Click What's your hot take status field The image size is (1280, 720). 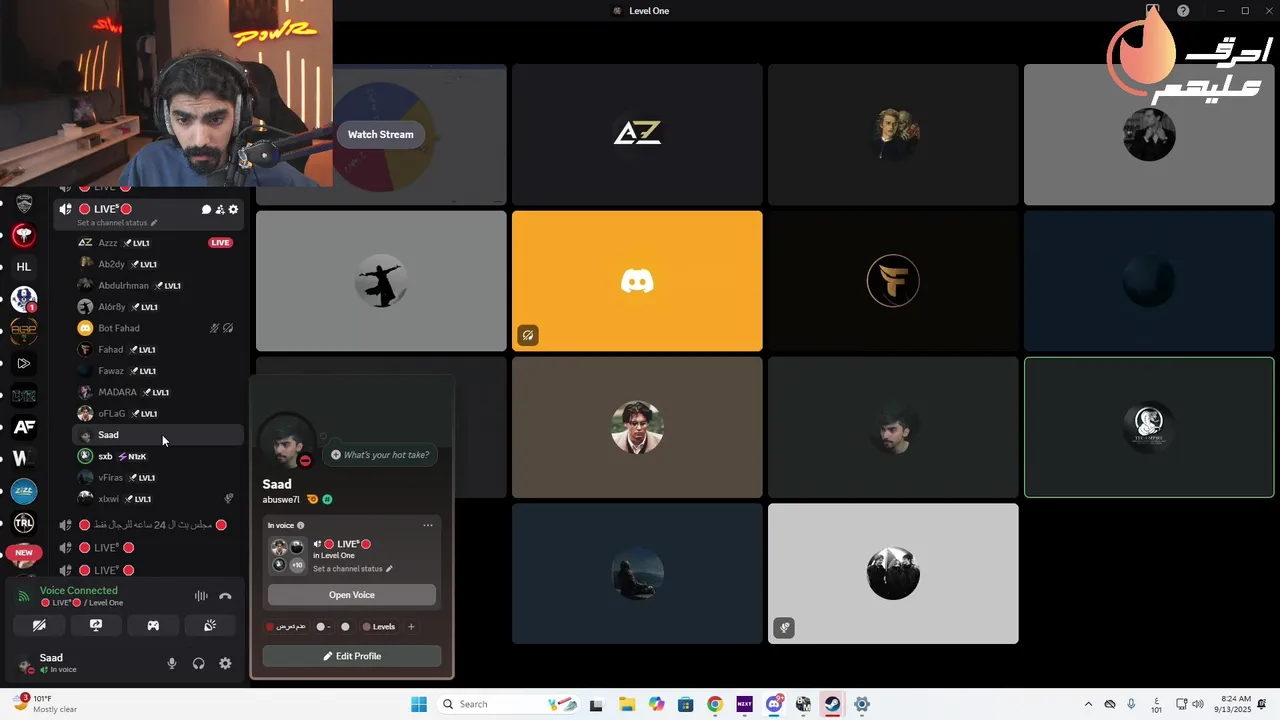[x=380, y=455]
